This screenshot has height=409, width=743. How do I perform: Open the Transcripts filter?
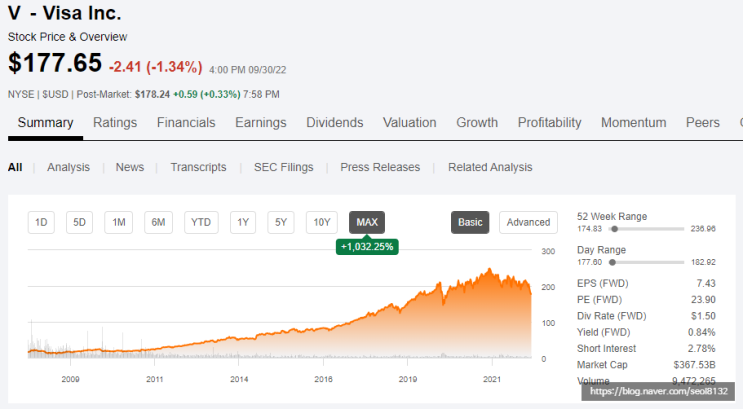[x=198, y=167]
